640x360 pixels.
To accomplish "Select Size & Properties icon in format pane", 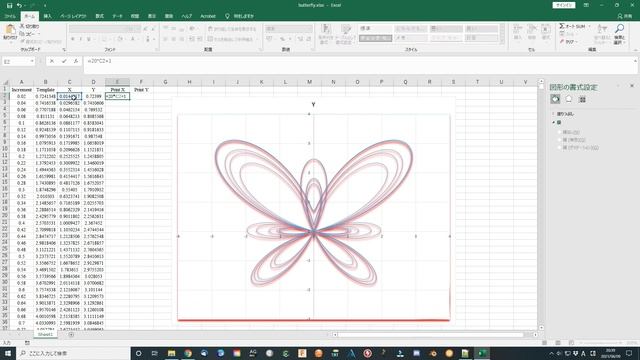I will tap(582, 99).
